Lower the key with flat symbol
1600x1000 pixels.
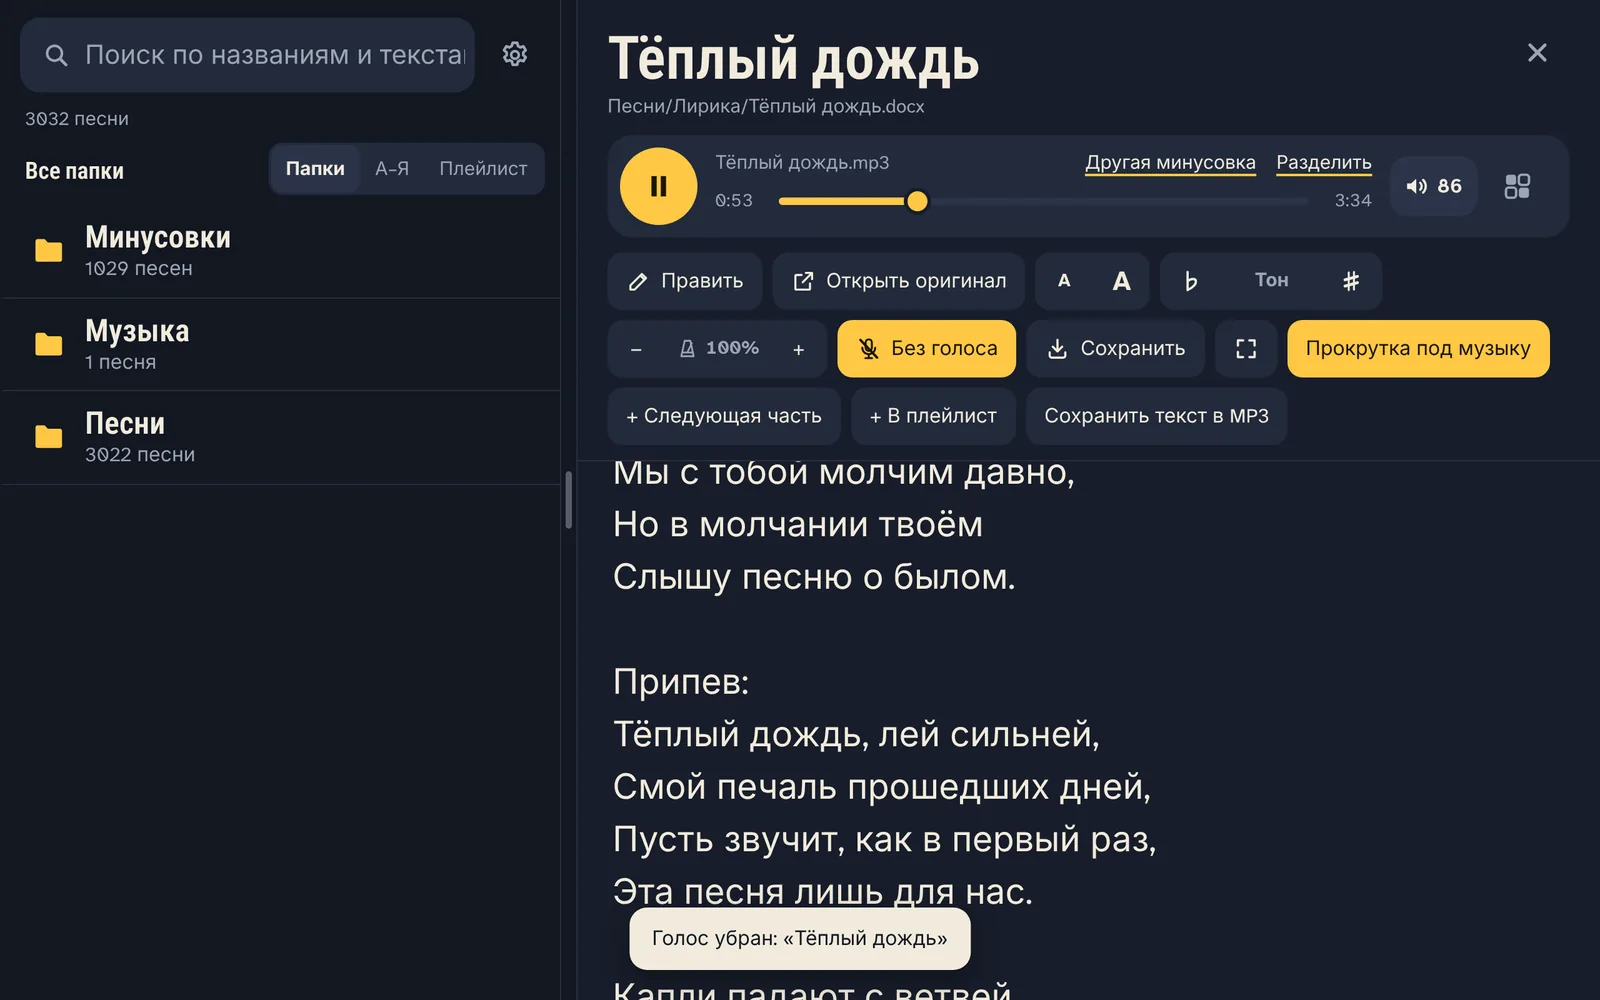click(1190, 281)
